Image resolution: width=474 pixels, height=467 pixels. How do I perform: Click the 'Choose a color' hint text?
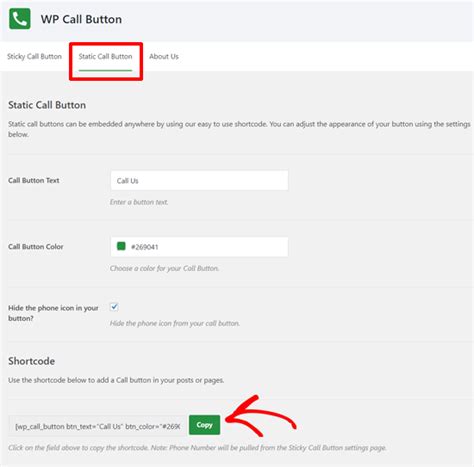click(164, 268)
